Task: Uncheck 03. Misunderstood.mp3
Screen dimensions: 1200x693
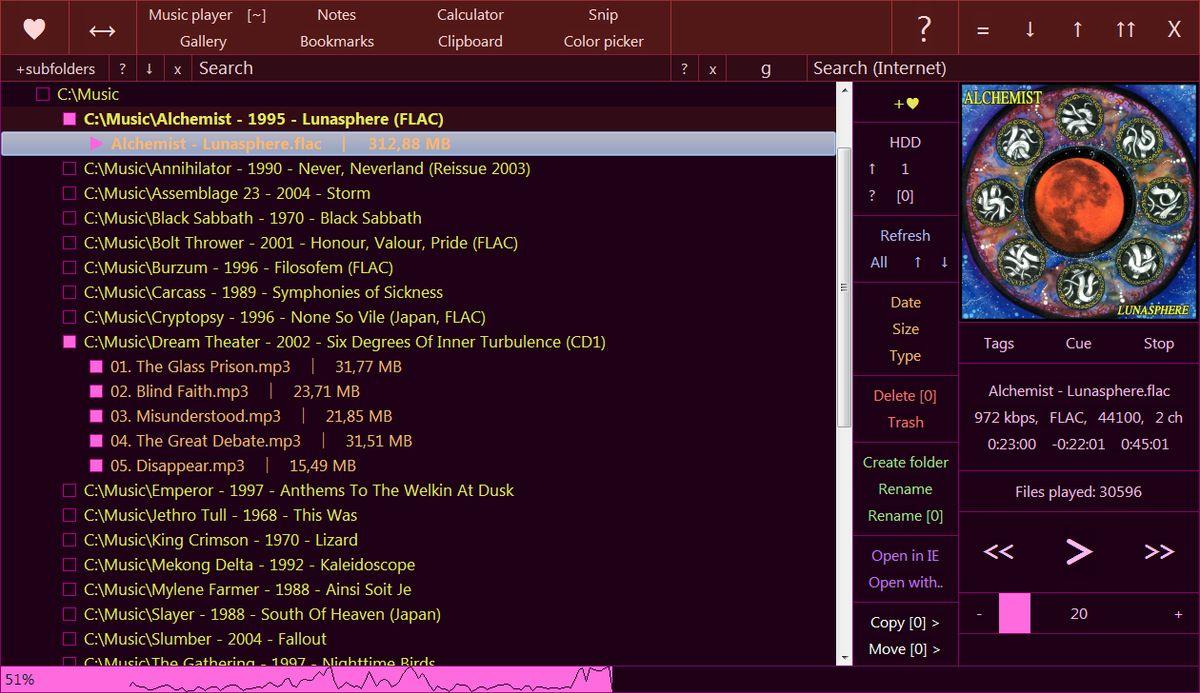Action: [96, 416]
